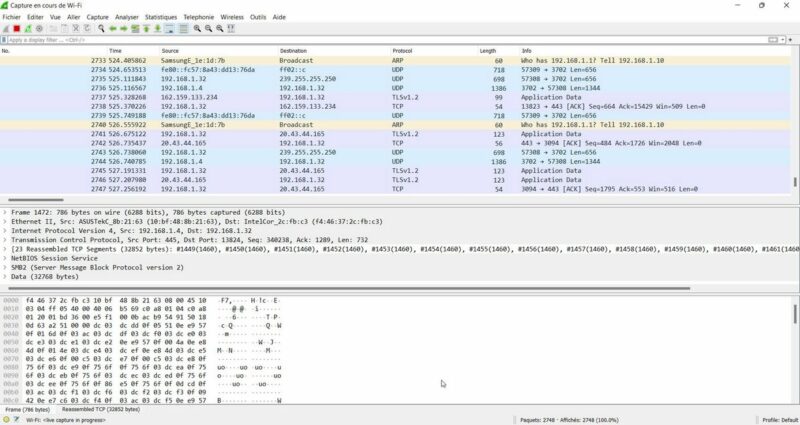The width and height of the screenshot is (800, 425).
Task: Expand NetBIOS Session Service row
Action: 5,258
